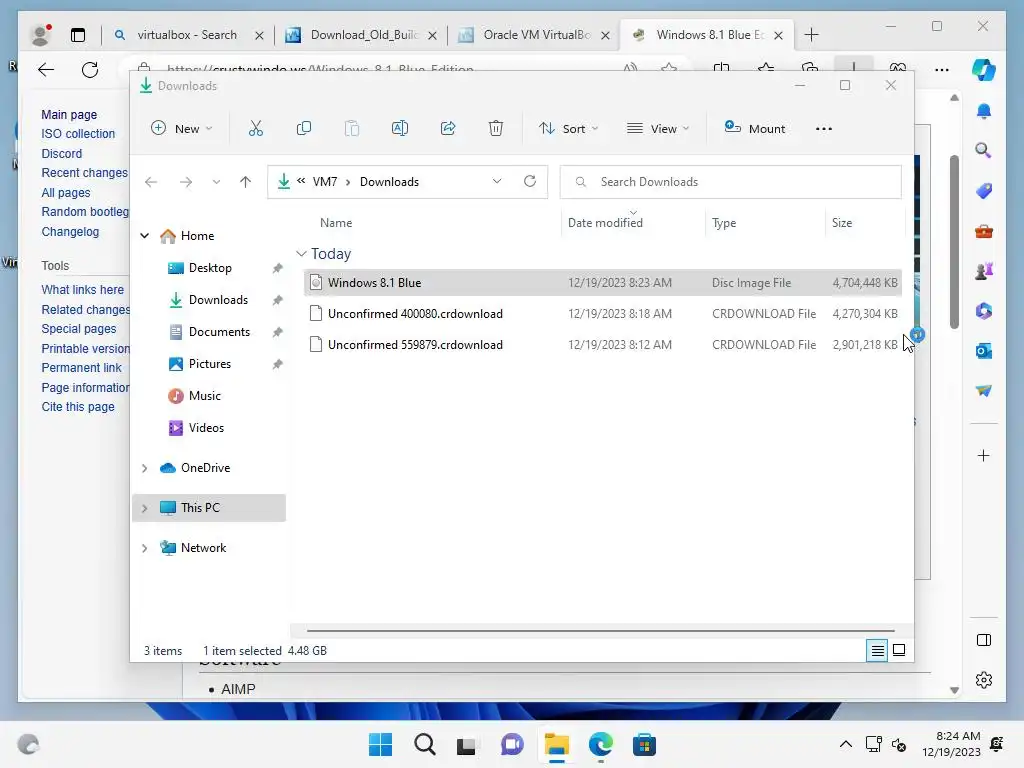The width and height of the screenshot is (1024, 768).
Task: Select Pictures in the navigation pane
Action: click(210, 364)
